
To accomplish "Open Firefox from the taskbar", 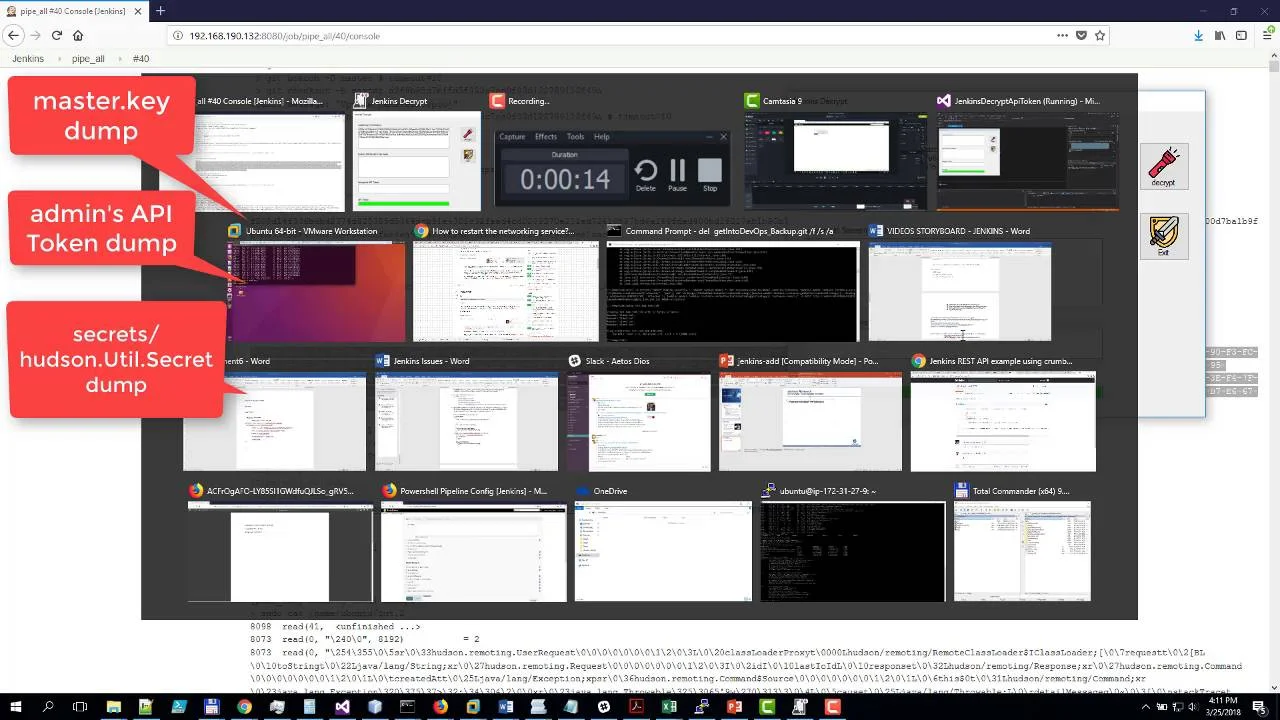I will [x=440, y=706].
